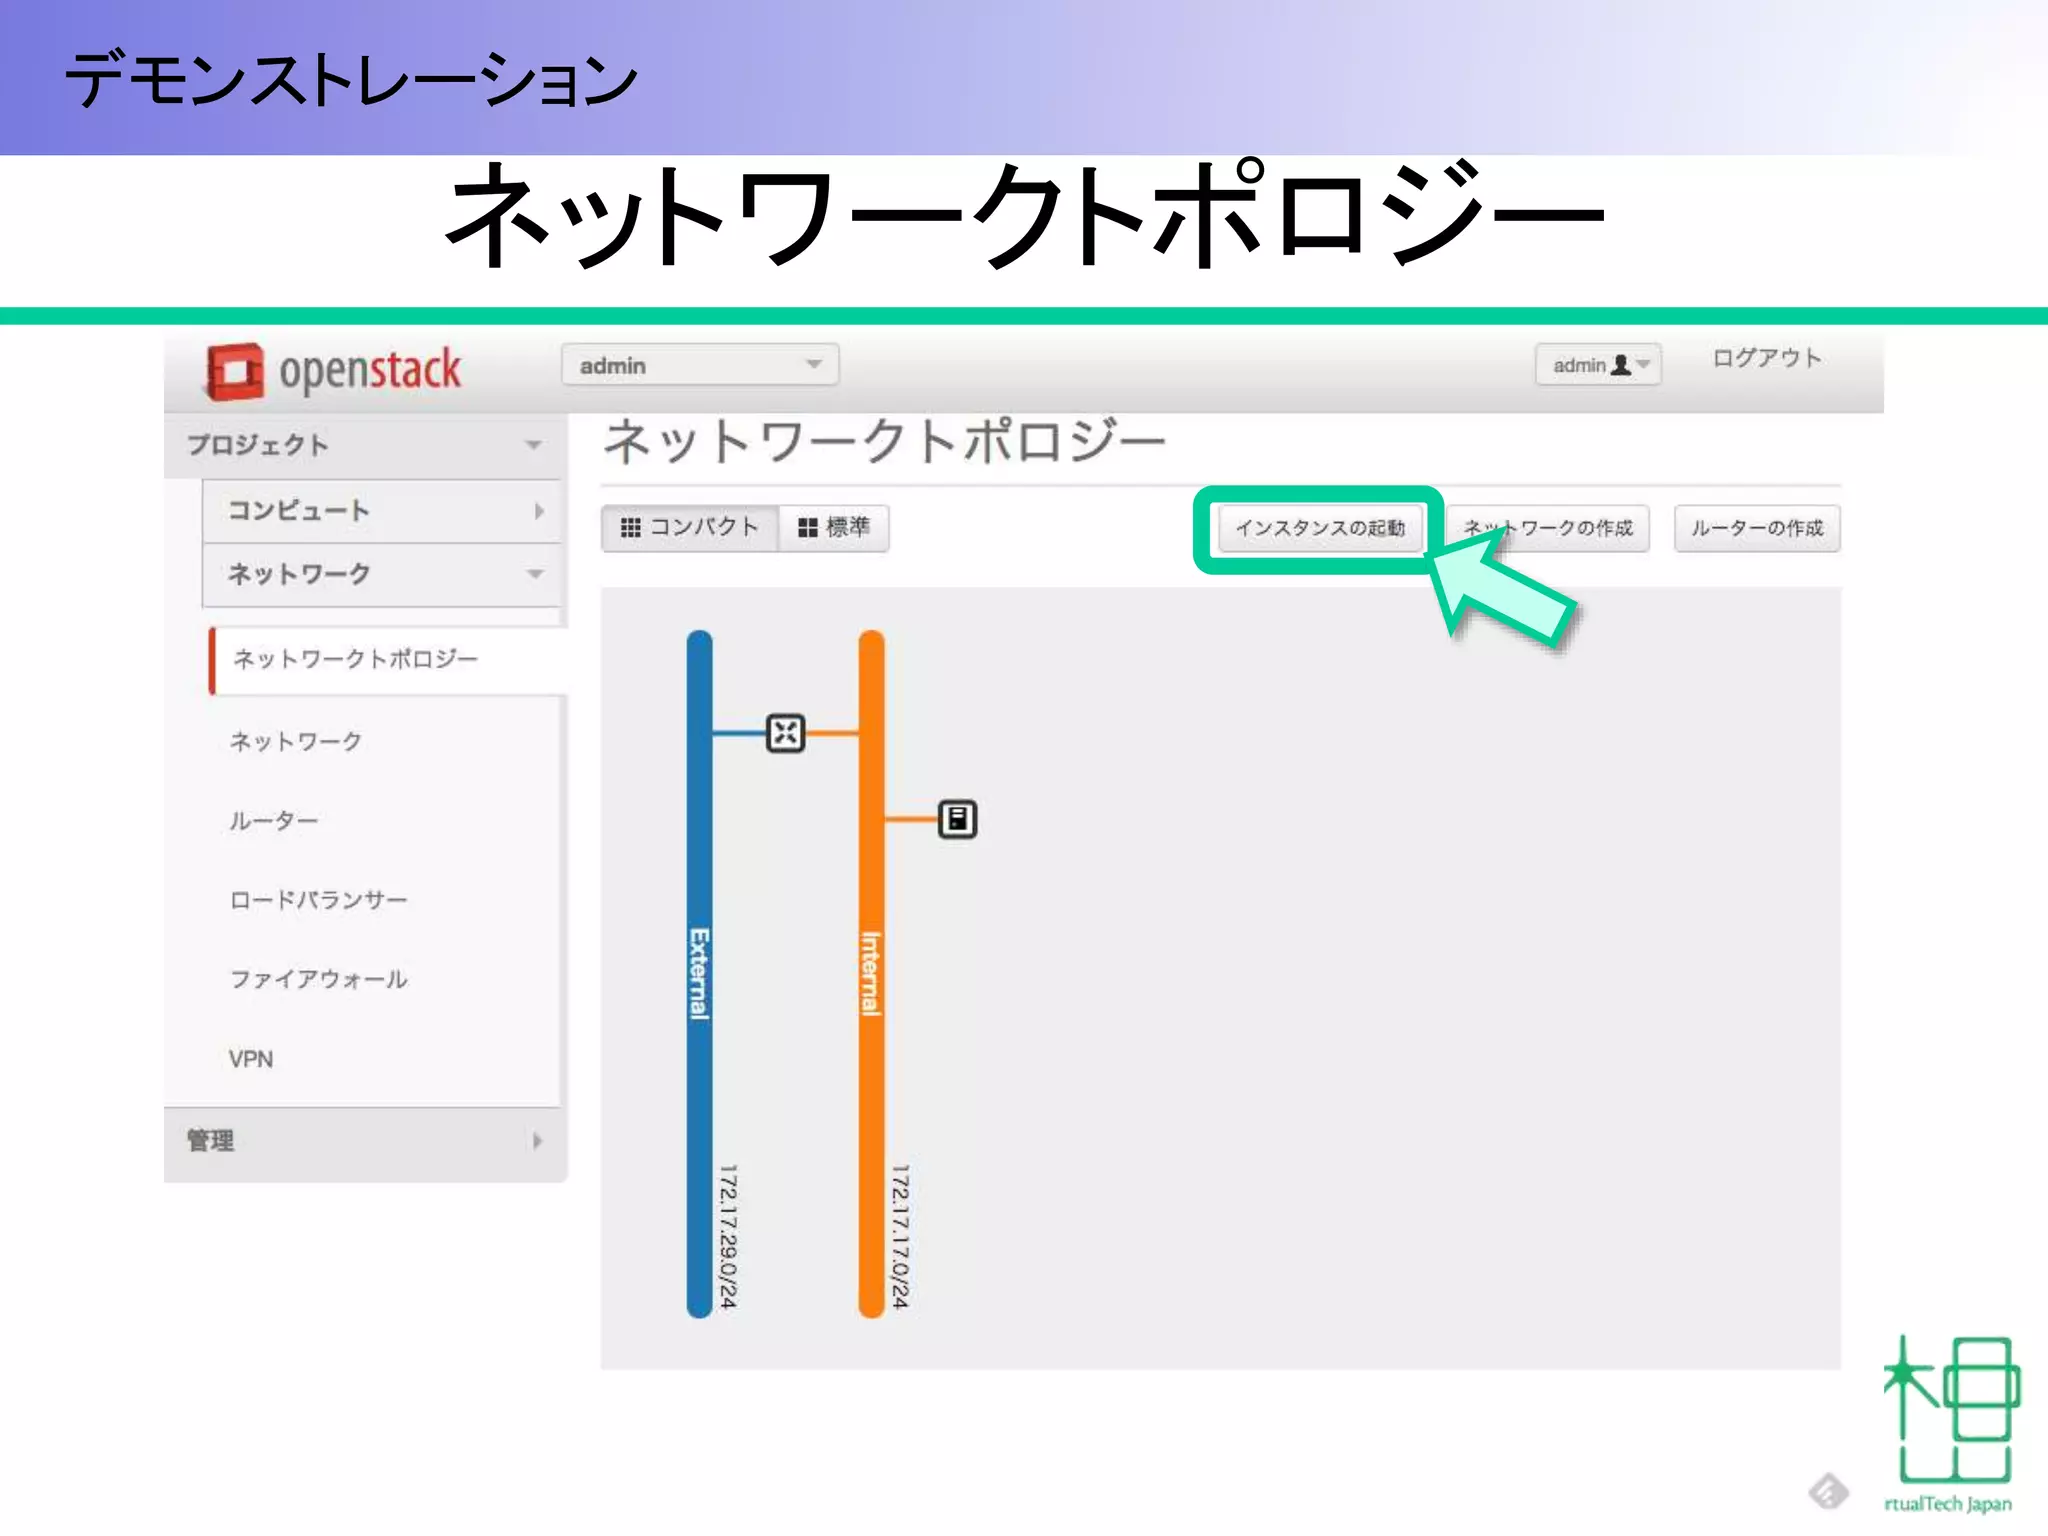Open the admin project dropdown
The width and height of the screenshot is (2048, 1536).
700,365
